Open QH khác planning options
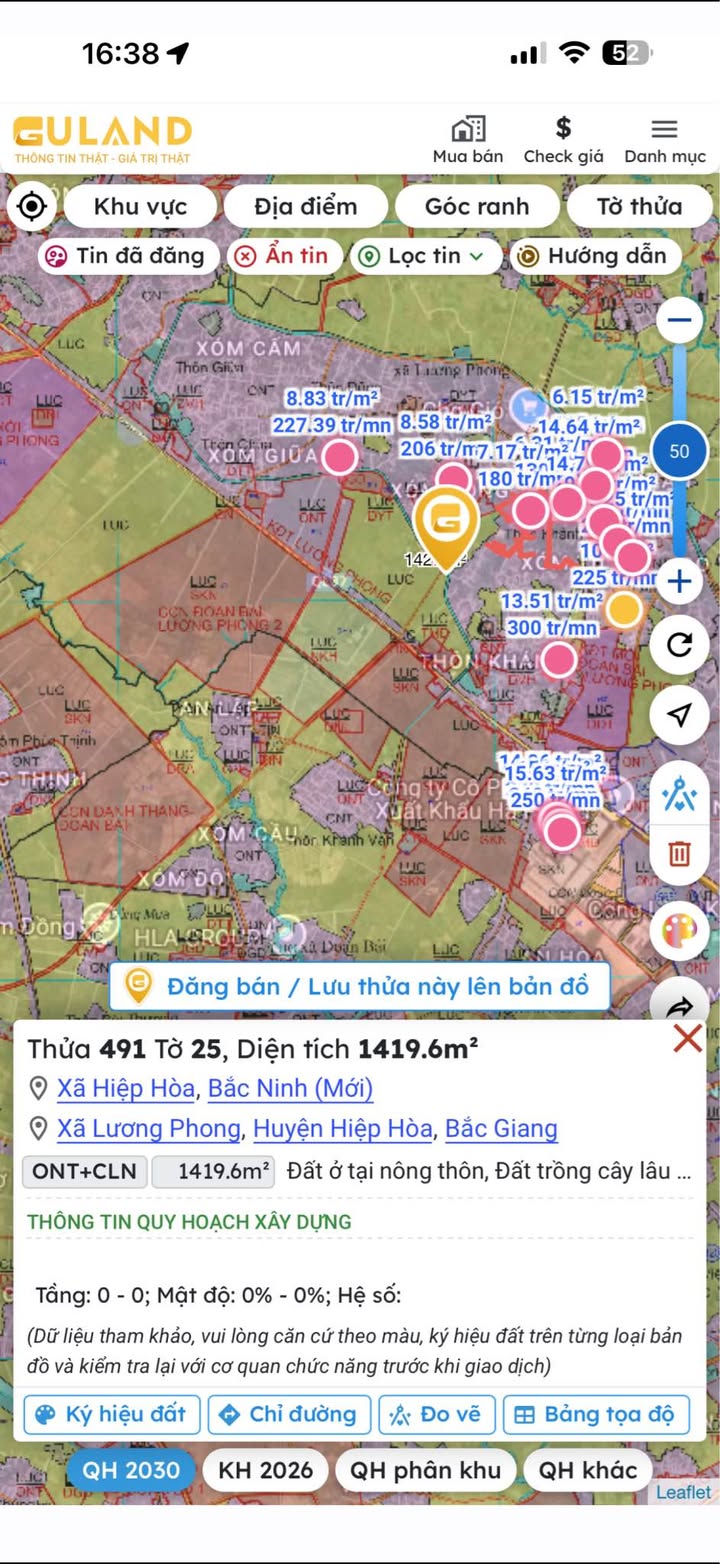 point(587,1470)
